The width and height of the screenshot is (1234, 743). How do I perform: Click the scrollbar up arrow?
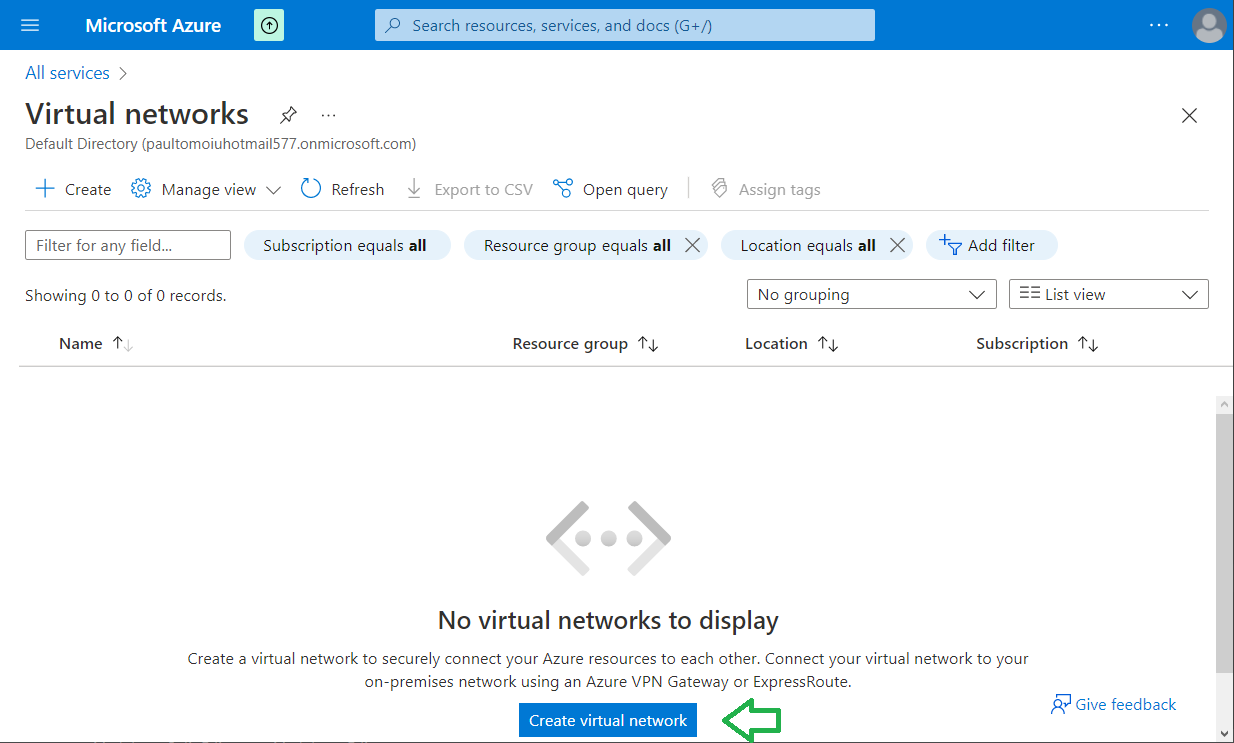[x=1225, y=404]
